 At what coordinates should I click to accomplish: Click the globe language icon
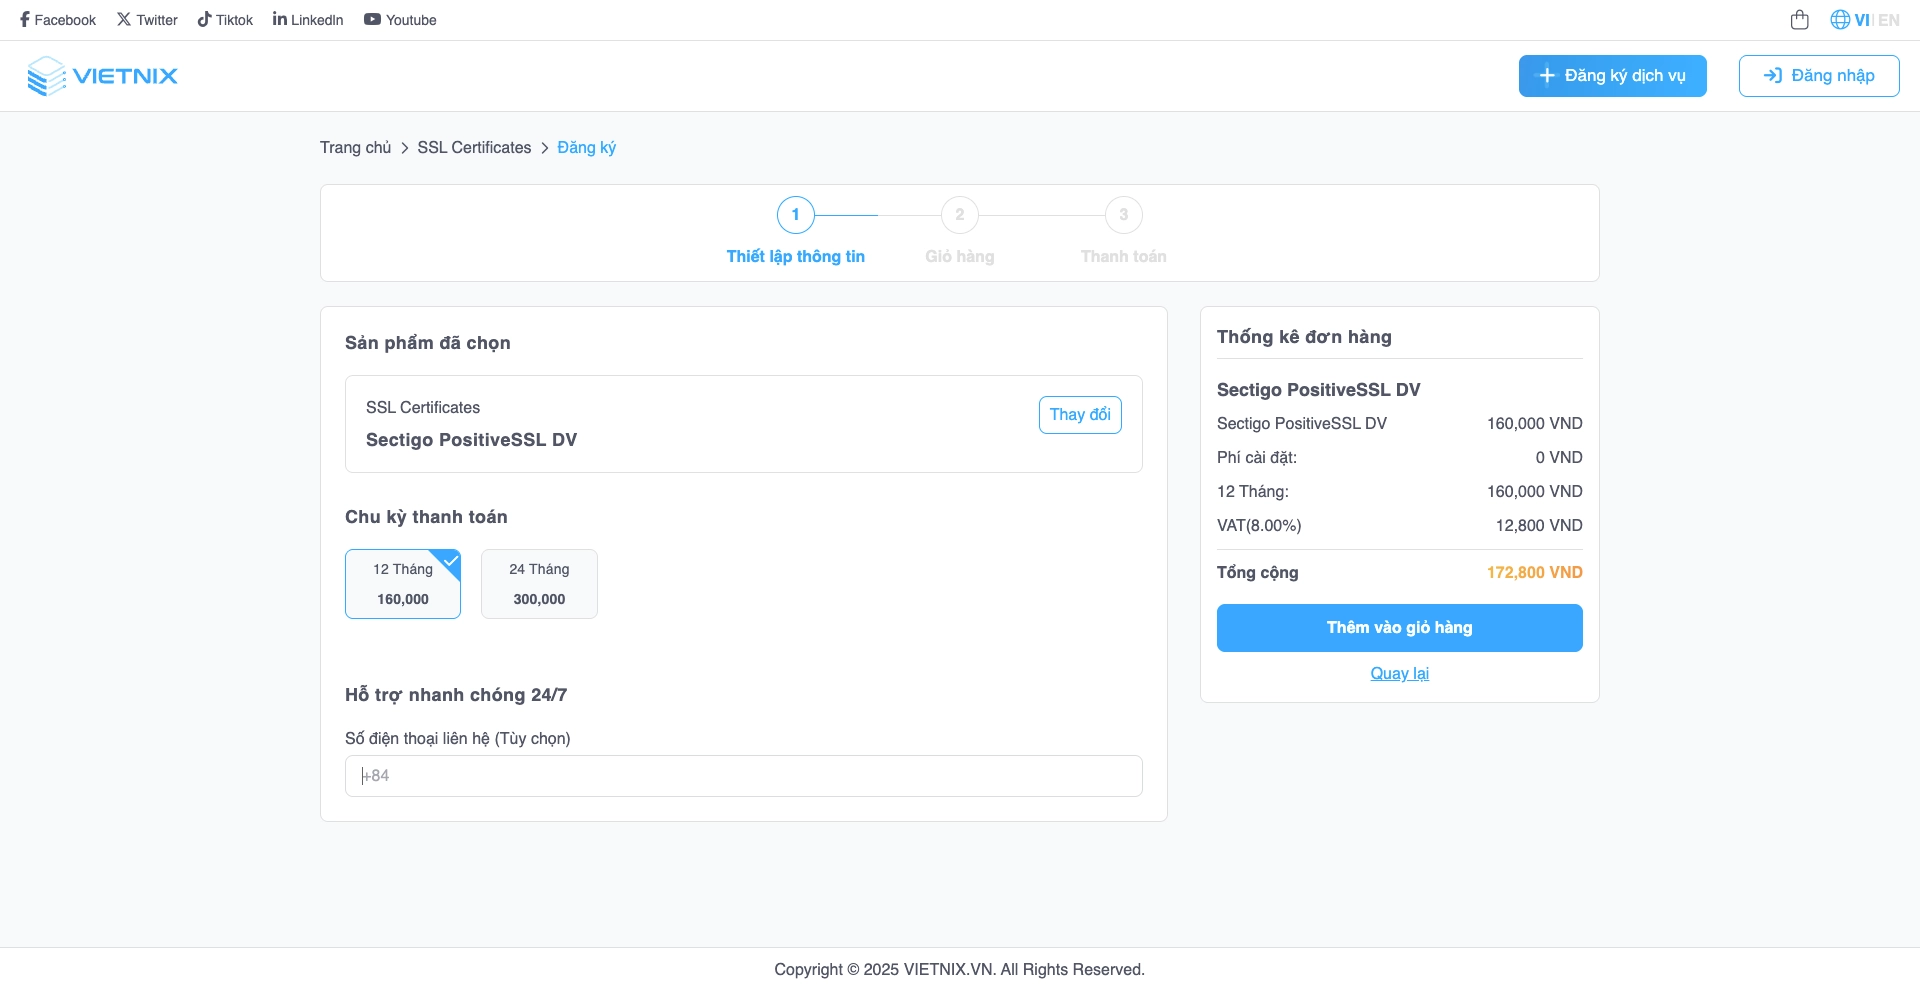pyautogui.click(x=1839, y=20)
